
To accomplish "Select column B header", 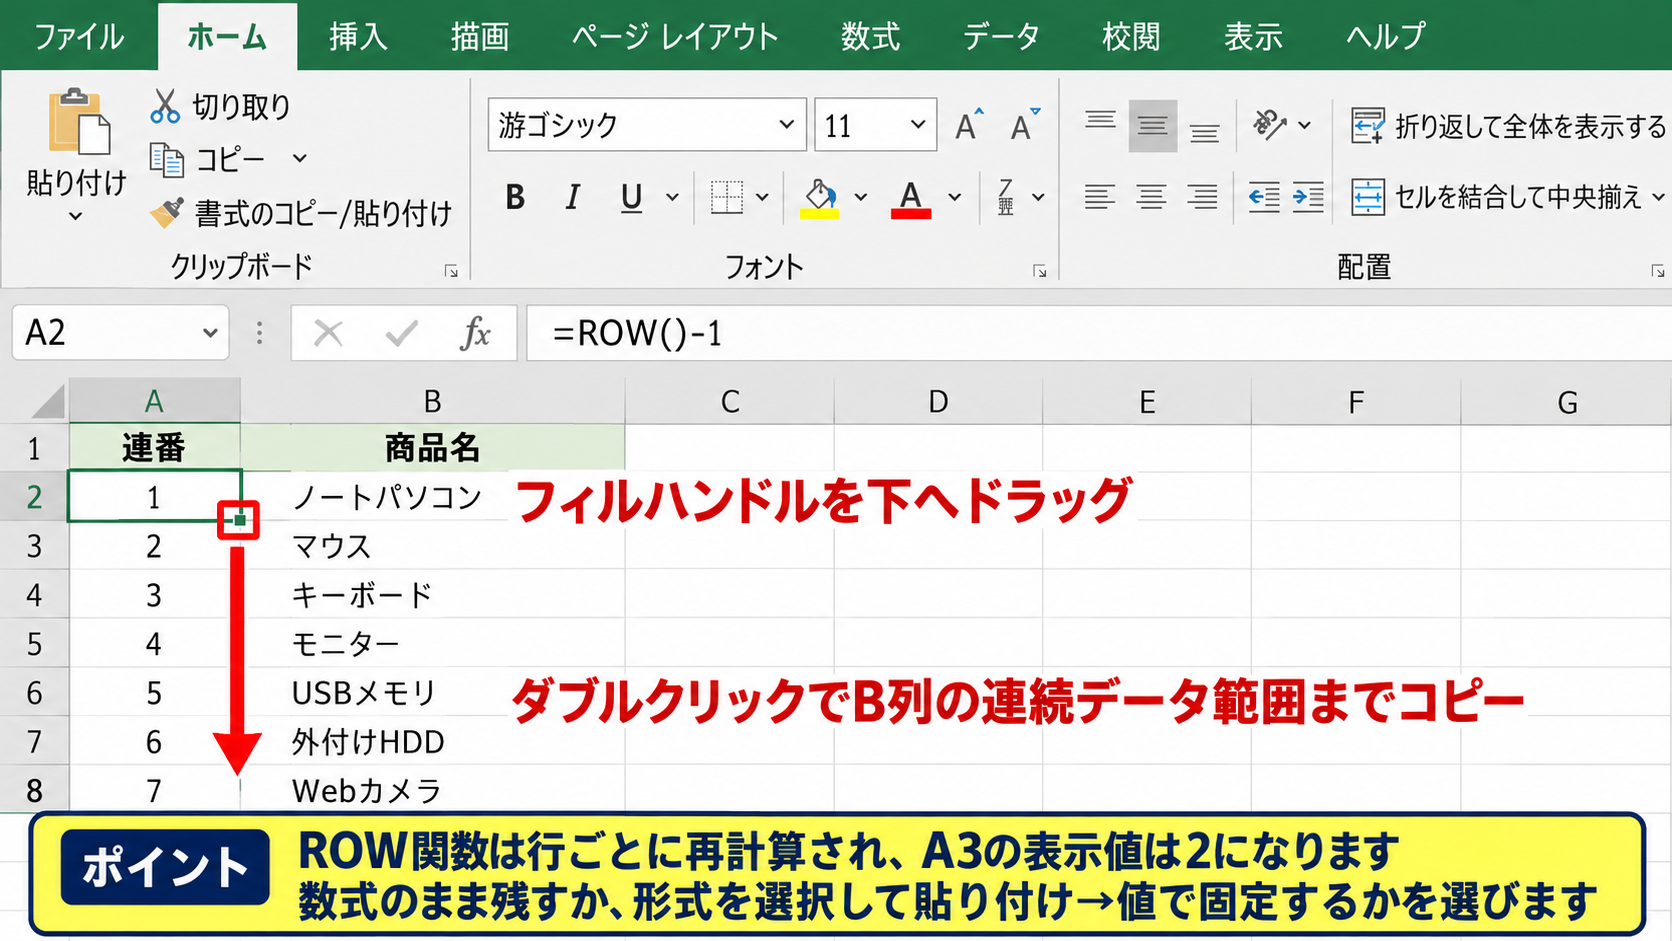I will [432, 401].
